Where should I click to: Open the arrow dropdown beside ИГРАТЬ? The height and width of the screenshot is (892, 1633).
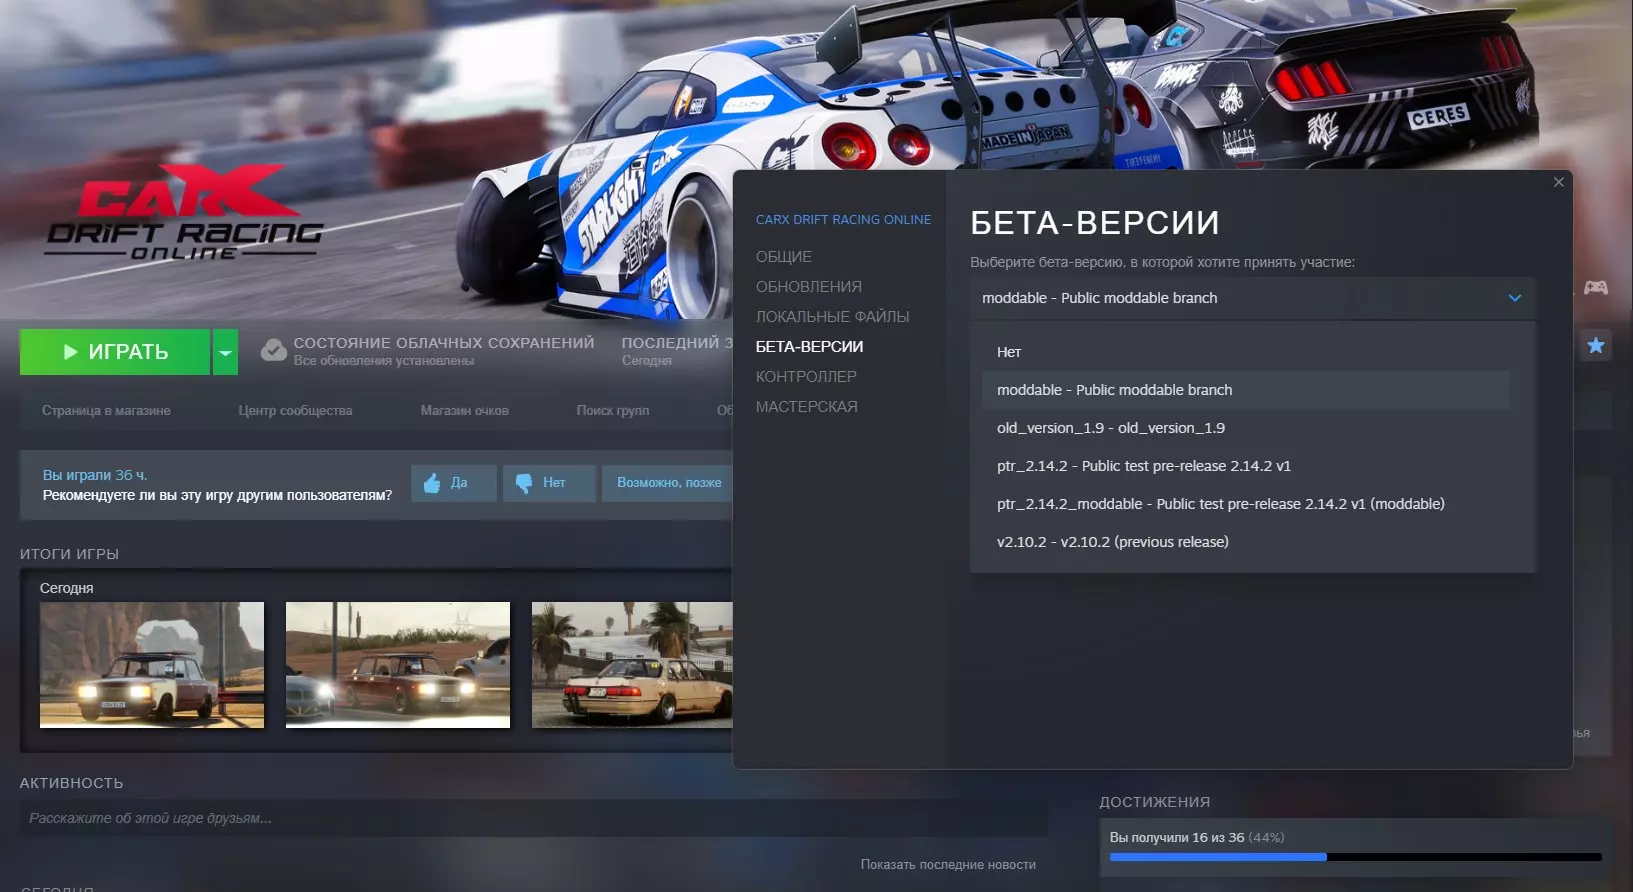coord(225,352)
